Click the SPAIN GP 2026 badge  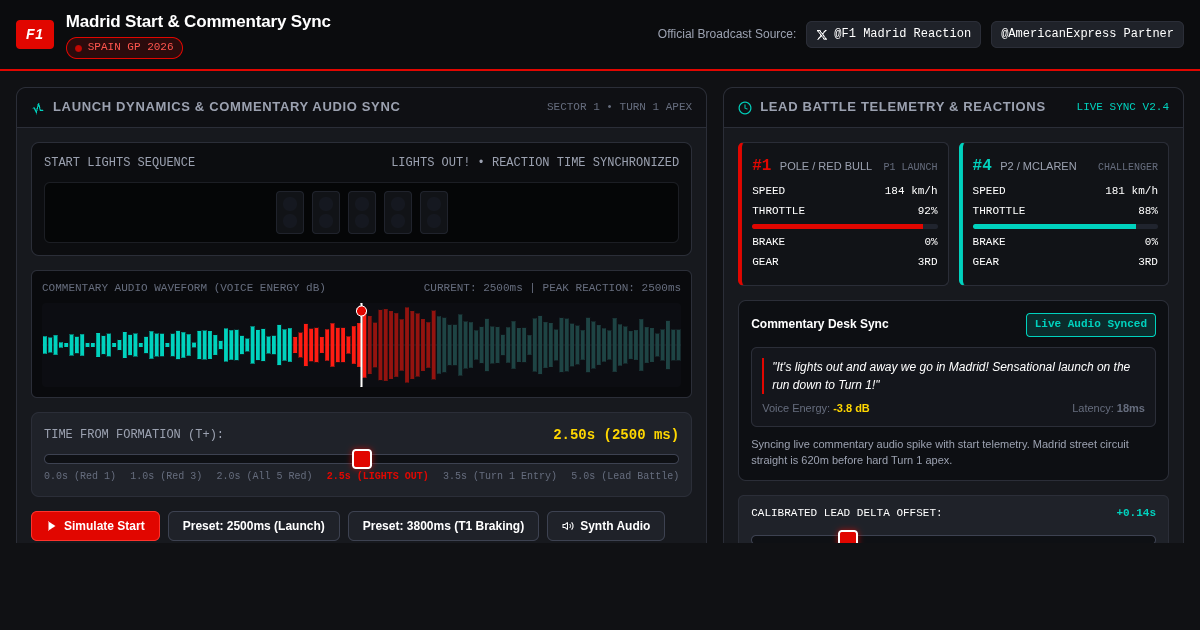pos(124,48)
